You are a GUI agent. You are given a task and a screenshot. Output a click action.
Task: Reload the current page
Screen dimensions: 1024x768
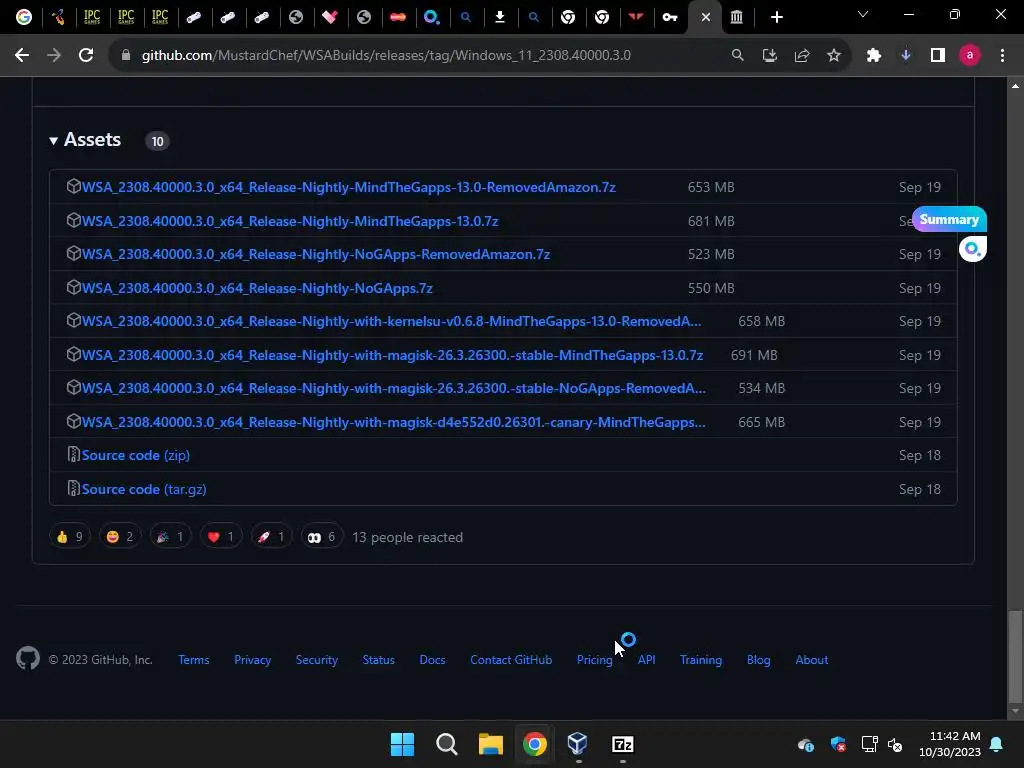click(86, 56)
